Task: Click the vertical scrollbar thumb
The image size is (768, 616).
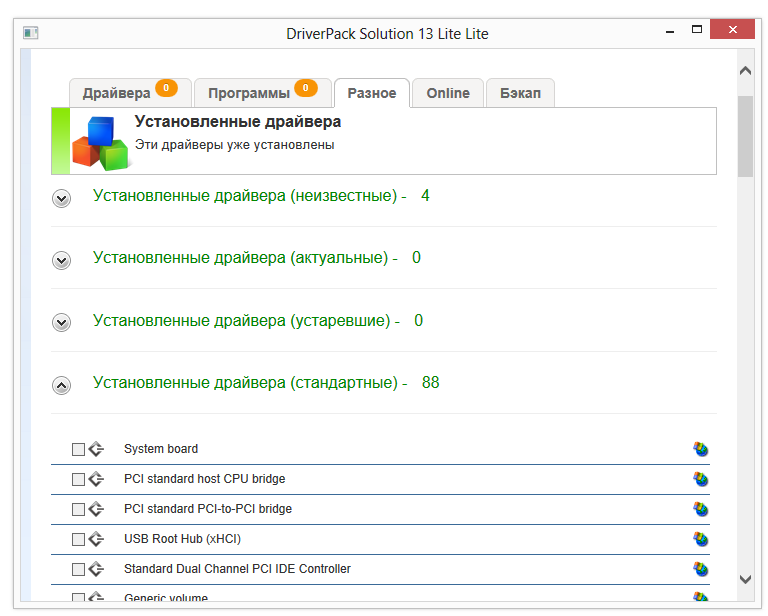Action: point(745,135)
